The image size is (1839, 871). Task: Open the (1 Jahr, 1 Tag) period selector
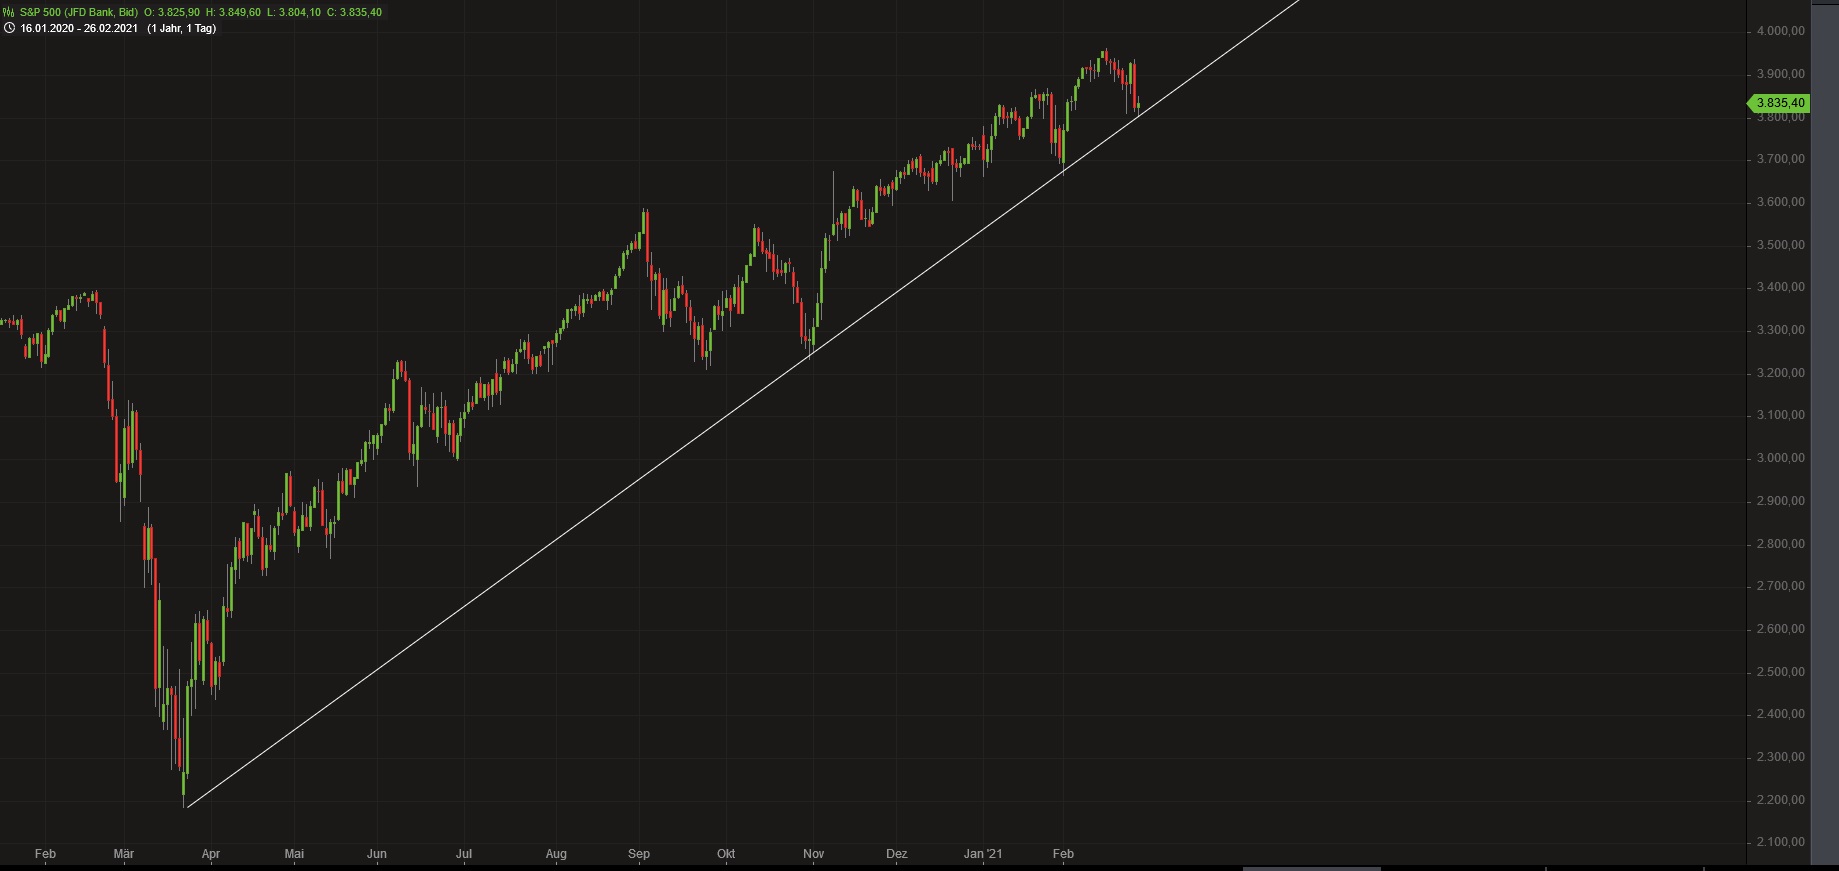(x=181, y=28)
